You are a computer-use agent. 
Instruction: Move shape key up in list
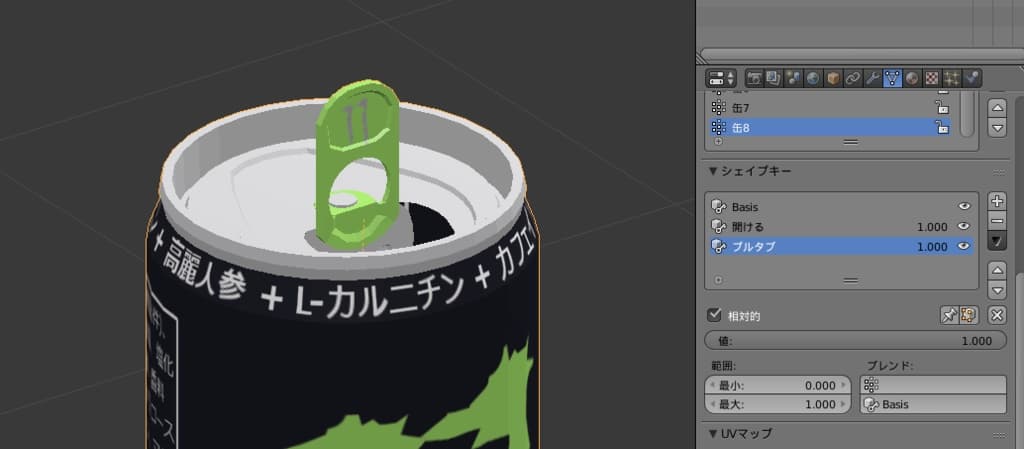[997, 270]
